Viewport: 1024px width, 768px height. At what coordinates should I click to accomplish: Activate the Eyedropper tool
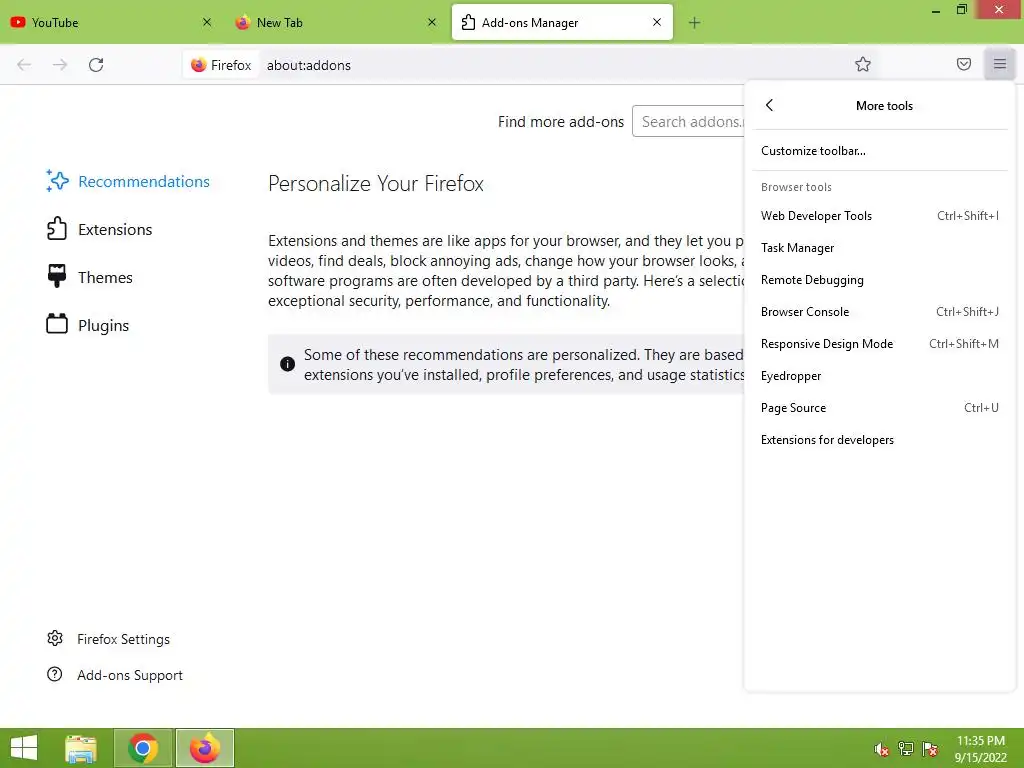pos(880,376)
